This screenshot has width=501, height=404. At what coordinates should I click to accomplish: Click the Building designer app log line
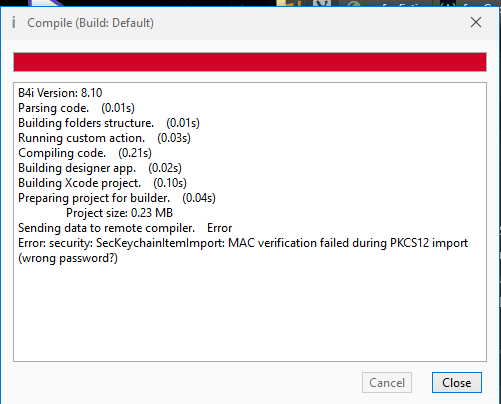[x=100, y=168]
